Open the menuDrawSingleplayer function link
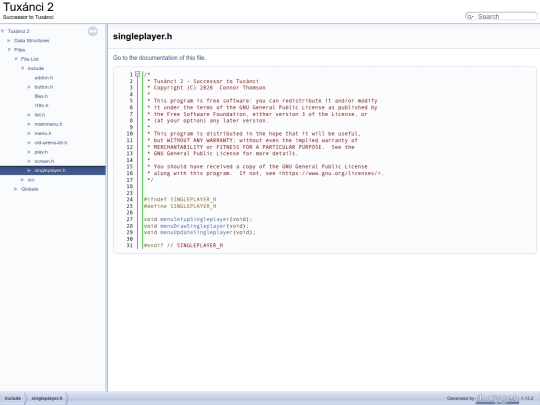Screen dimensions: 540x405 pyautogui.click(x=193, y=226)
